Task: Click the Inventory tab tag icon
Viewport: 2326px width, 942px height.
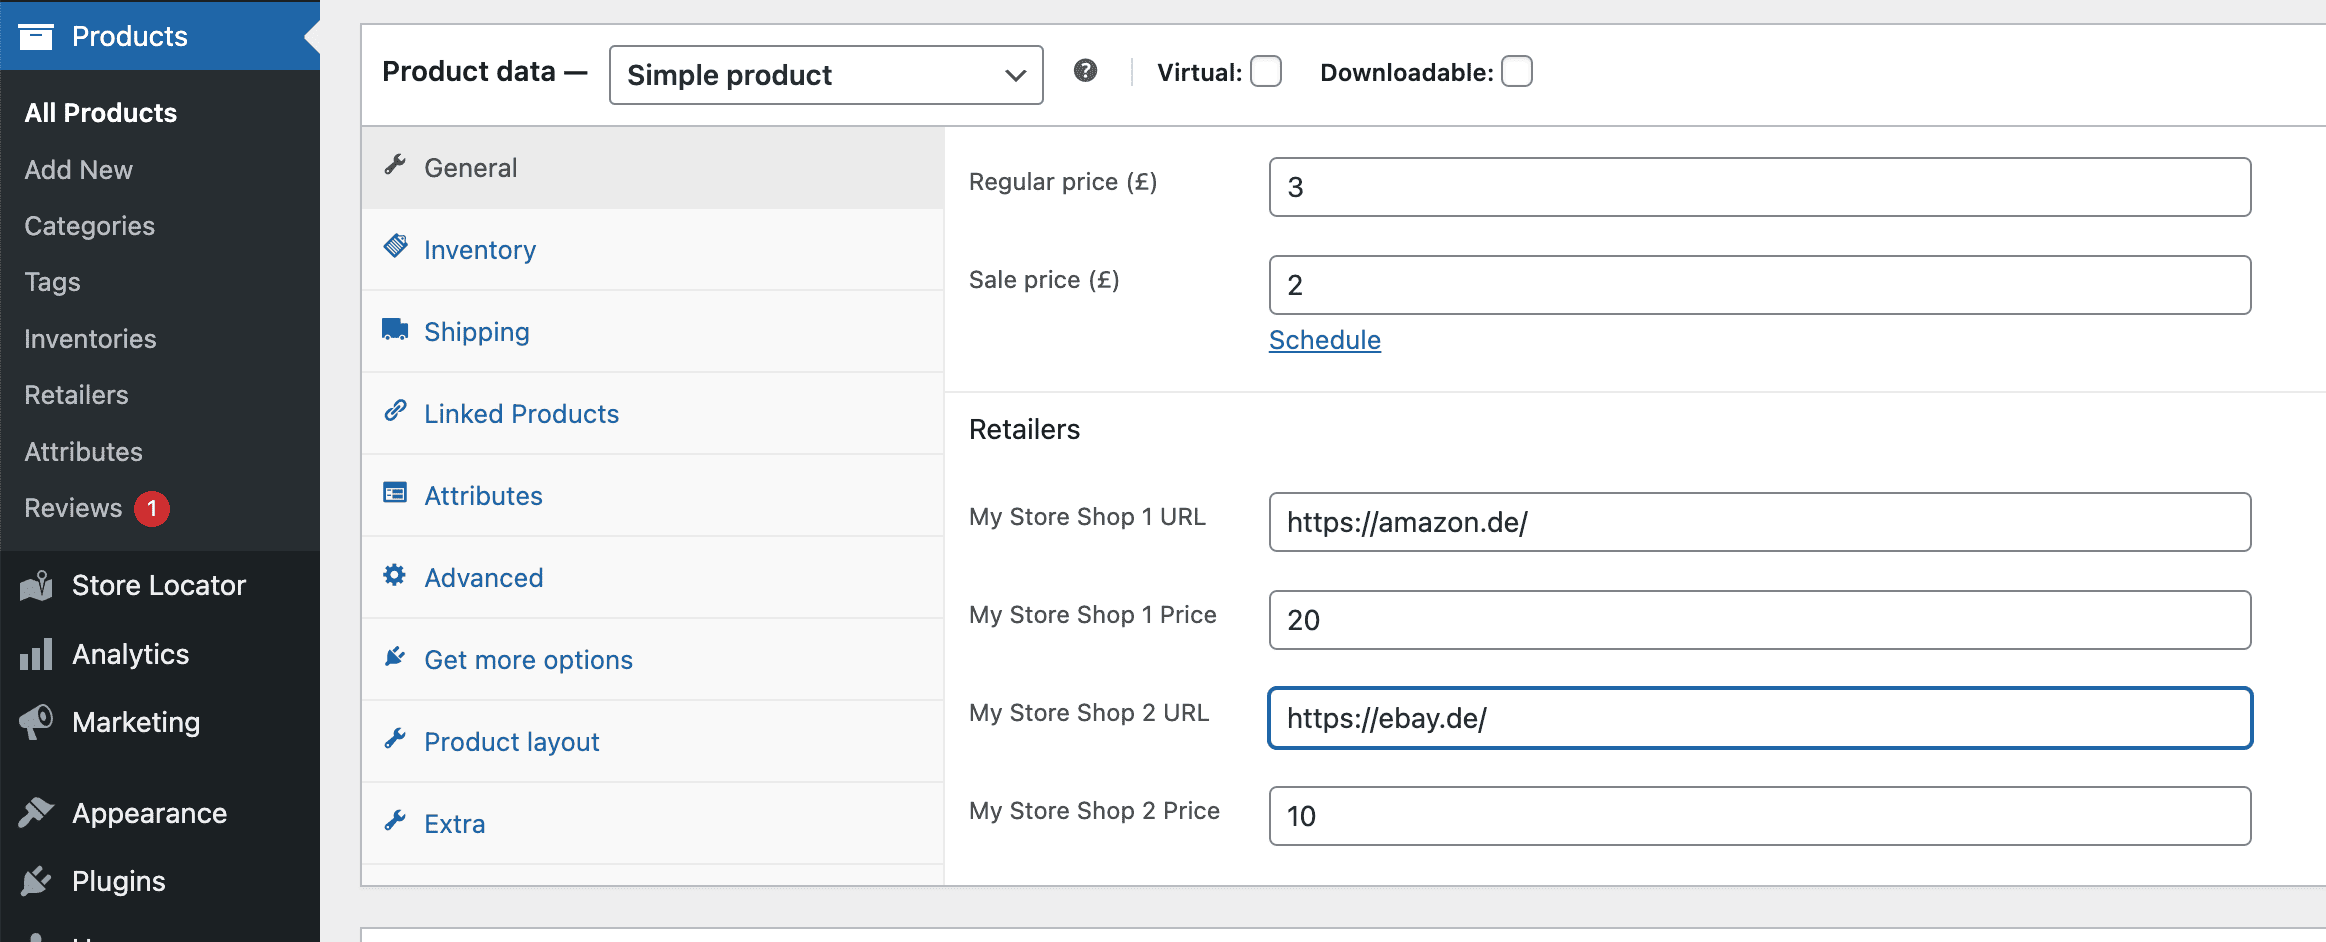Action: (396, 246)
